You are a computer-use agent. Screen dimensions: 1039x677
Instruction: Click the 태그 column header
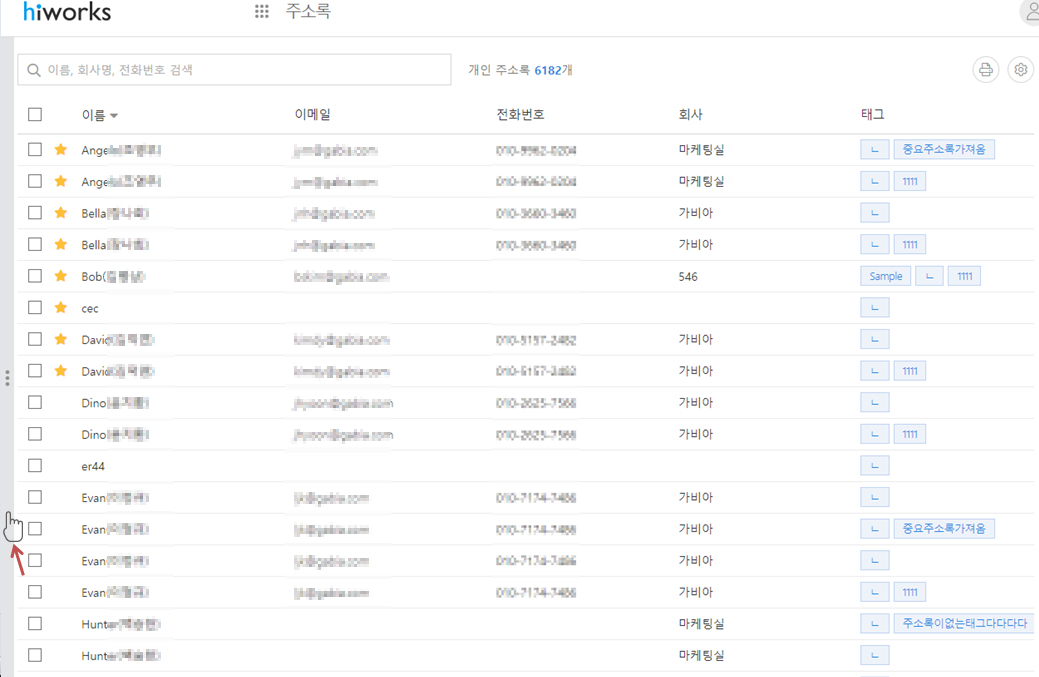coord(872,115)
